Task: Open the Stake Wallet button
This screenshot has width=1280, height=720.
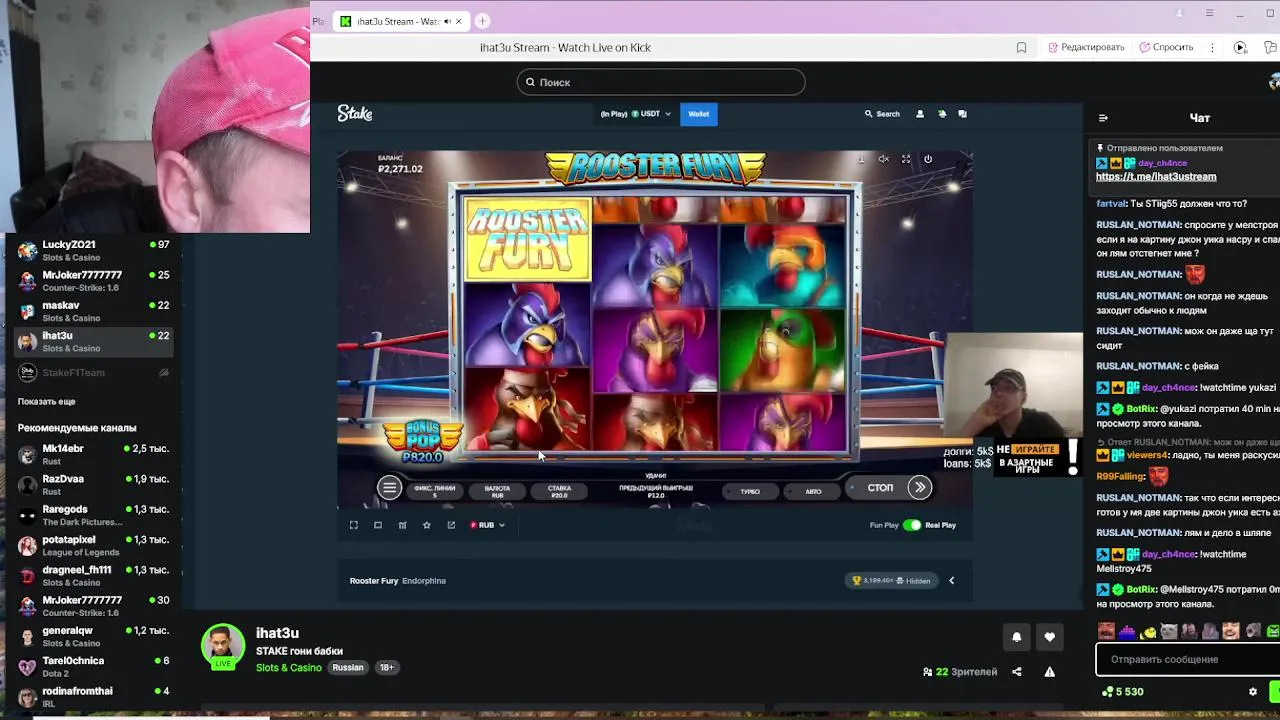Action: 698,114
